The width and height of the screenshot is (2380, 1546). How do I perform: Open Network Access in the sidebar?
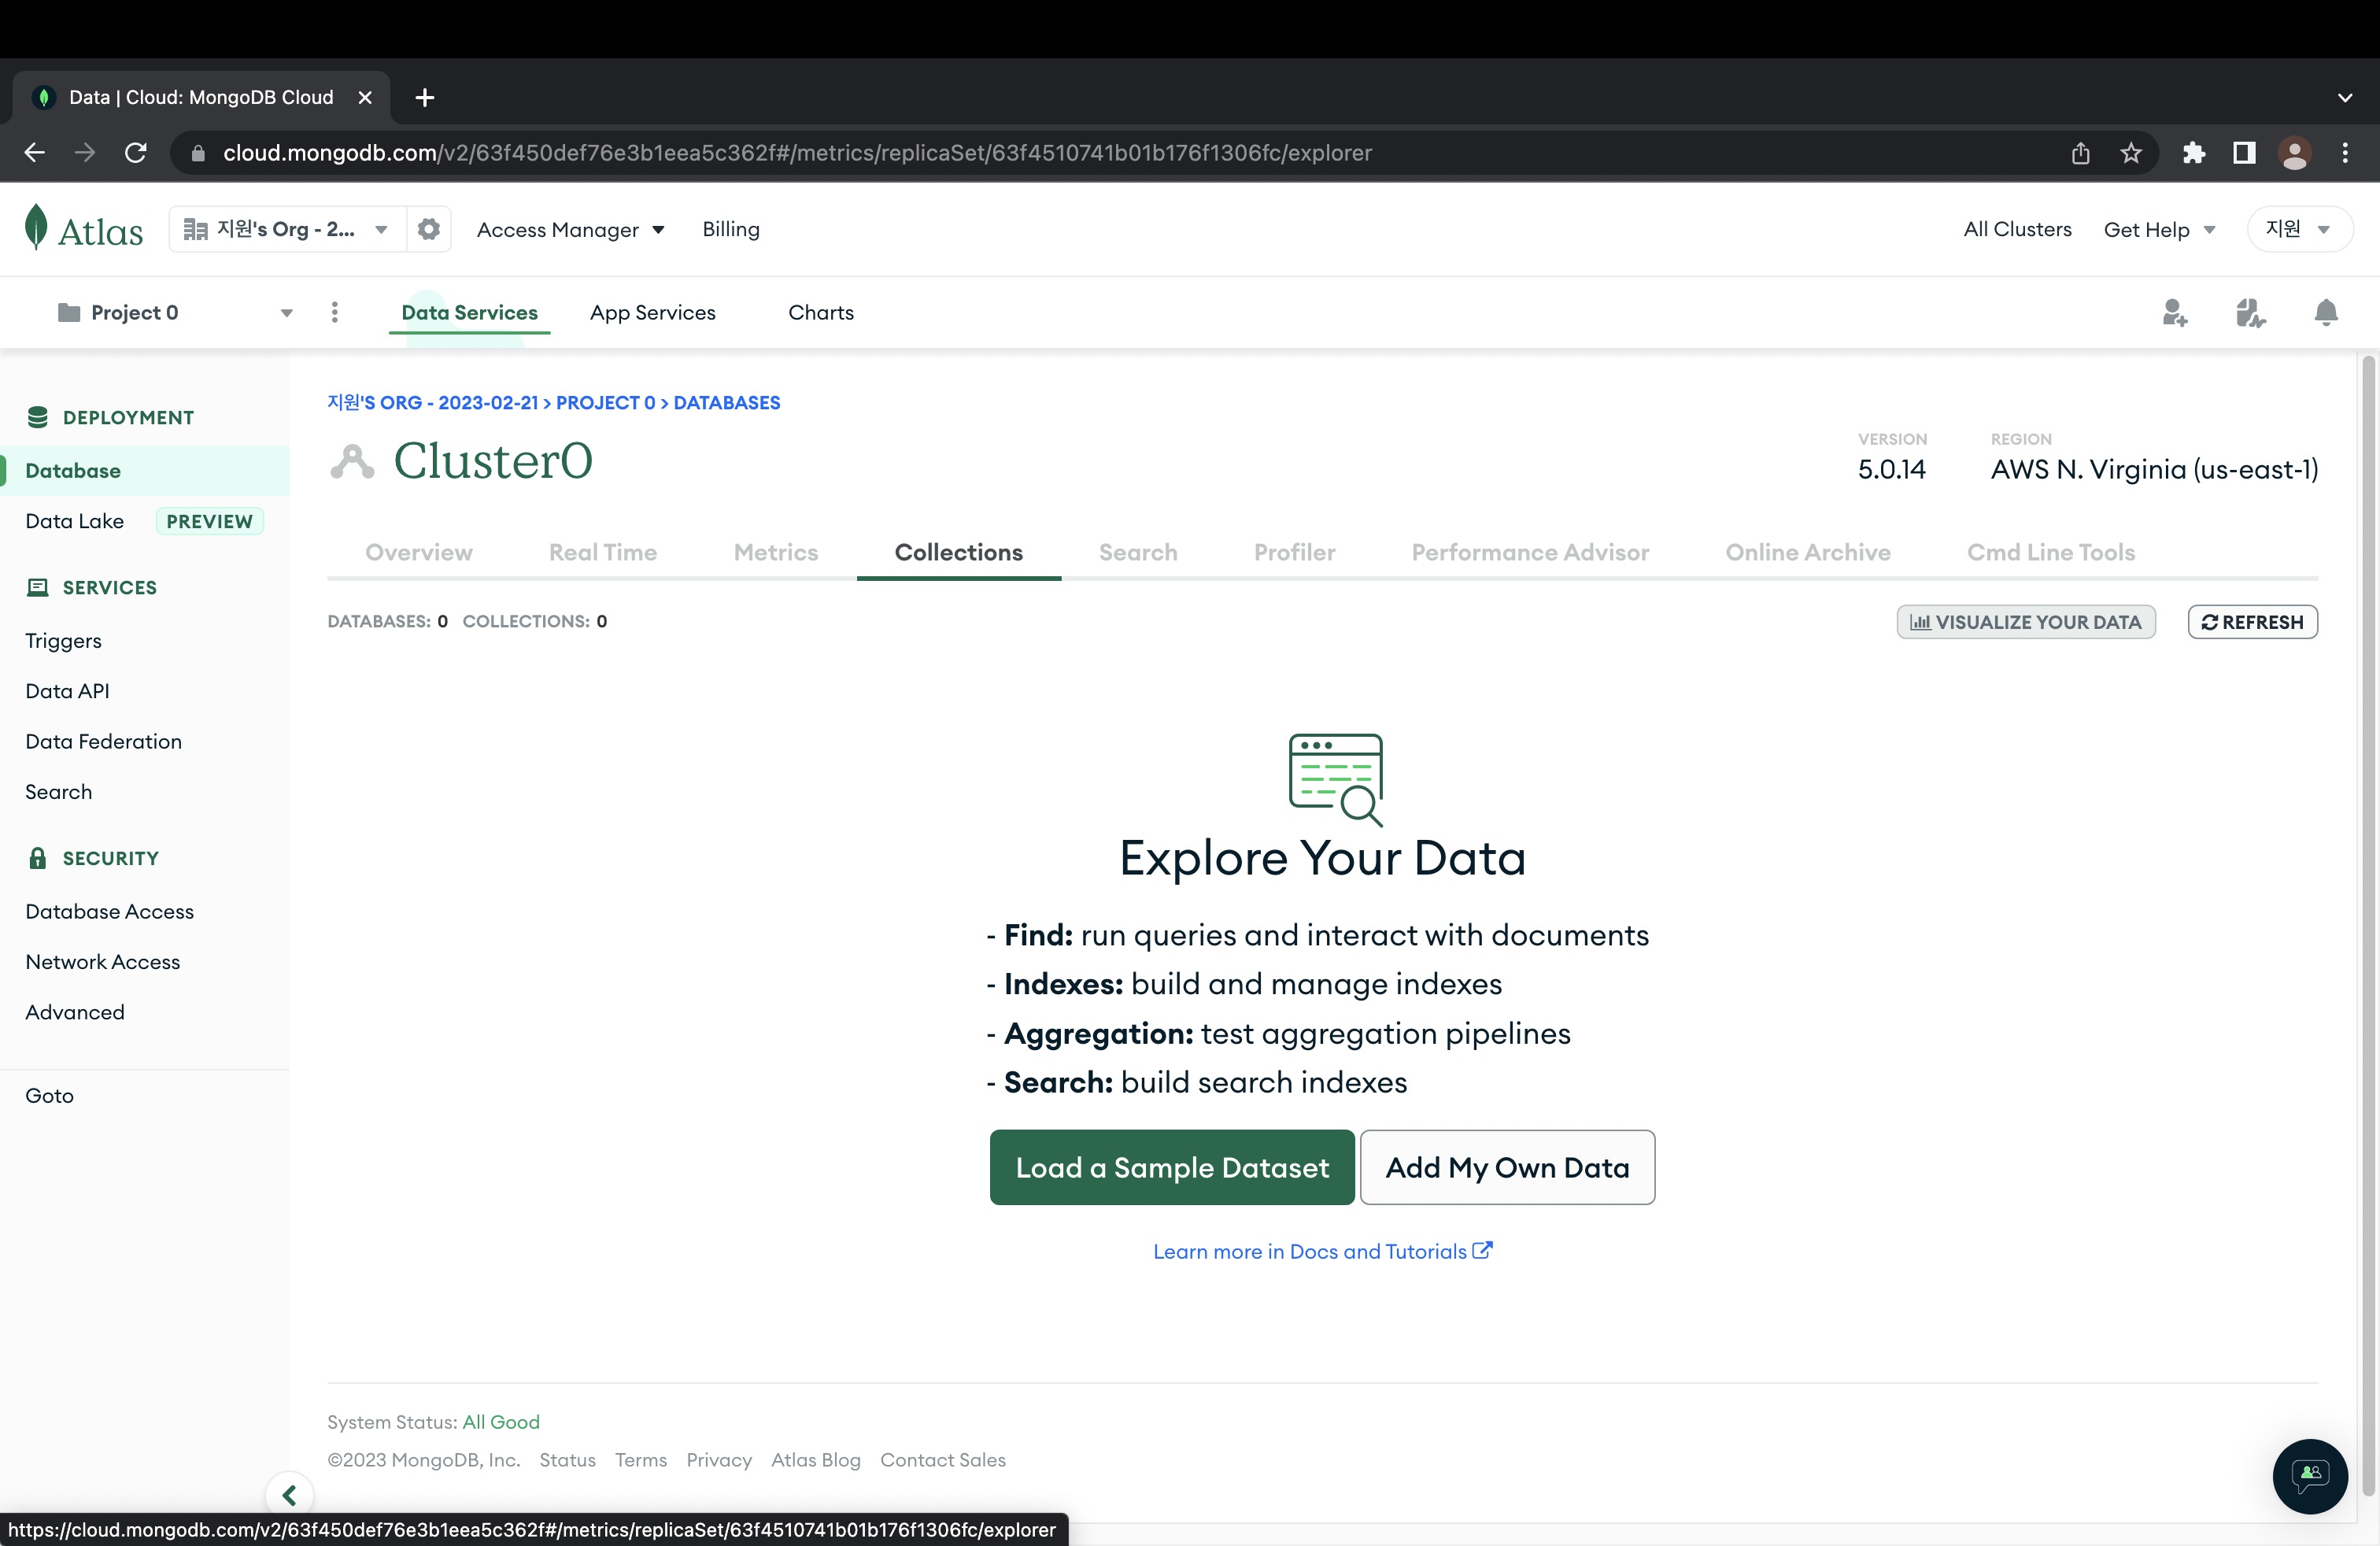pos(103,963)
